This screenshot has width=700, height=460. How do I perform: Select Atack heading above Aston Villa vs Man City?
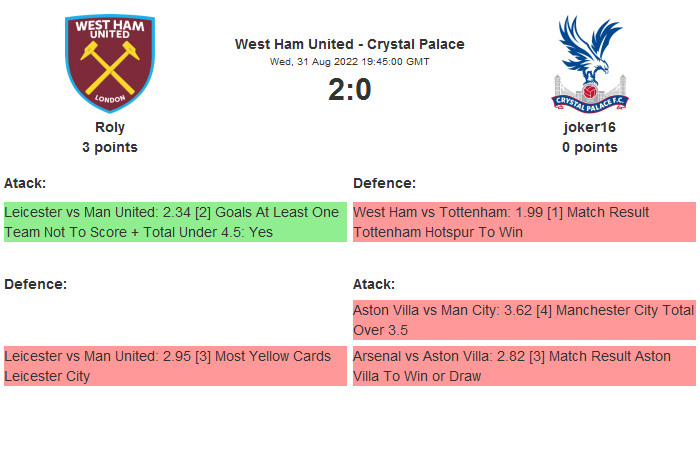point(374,284)
